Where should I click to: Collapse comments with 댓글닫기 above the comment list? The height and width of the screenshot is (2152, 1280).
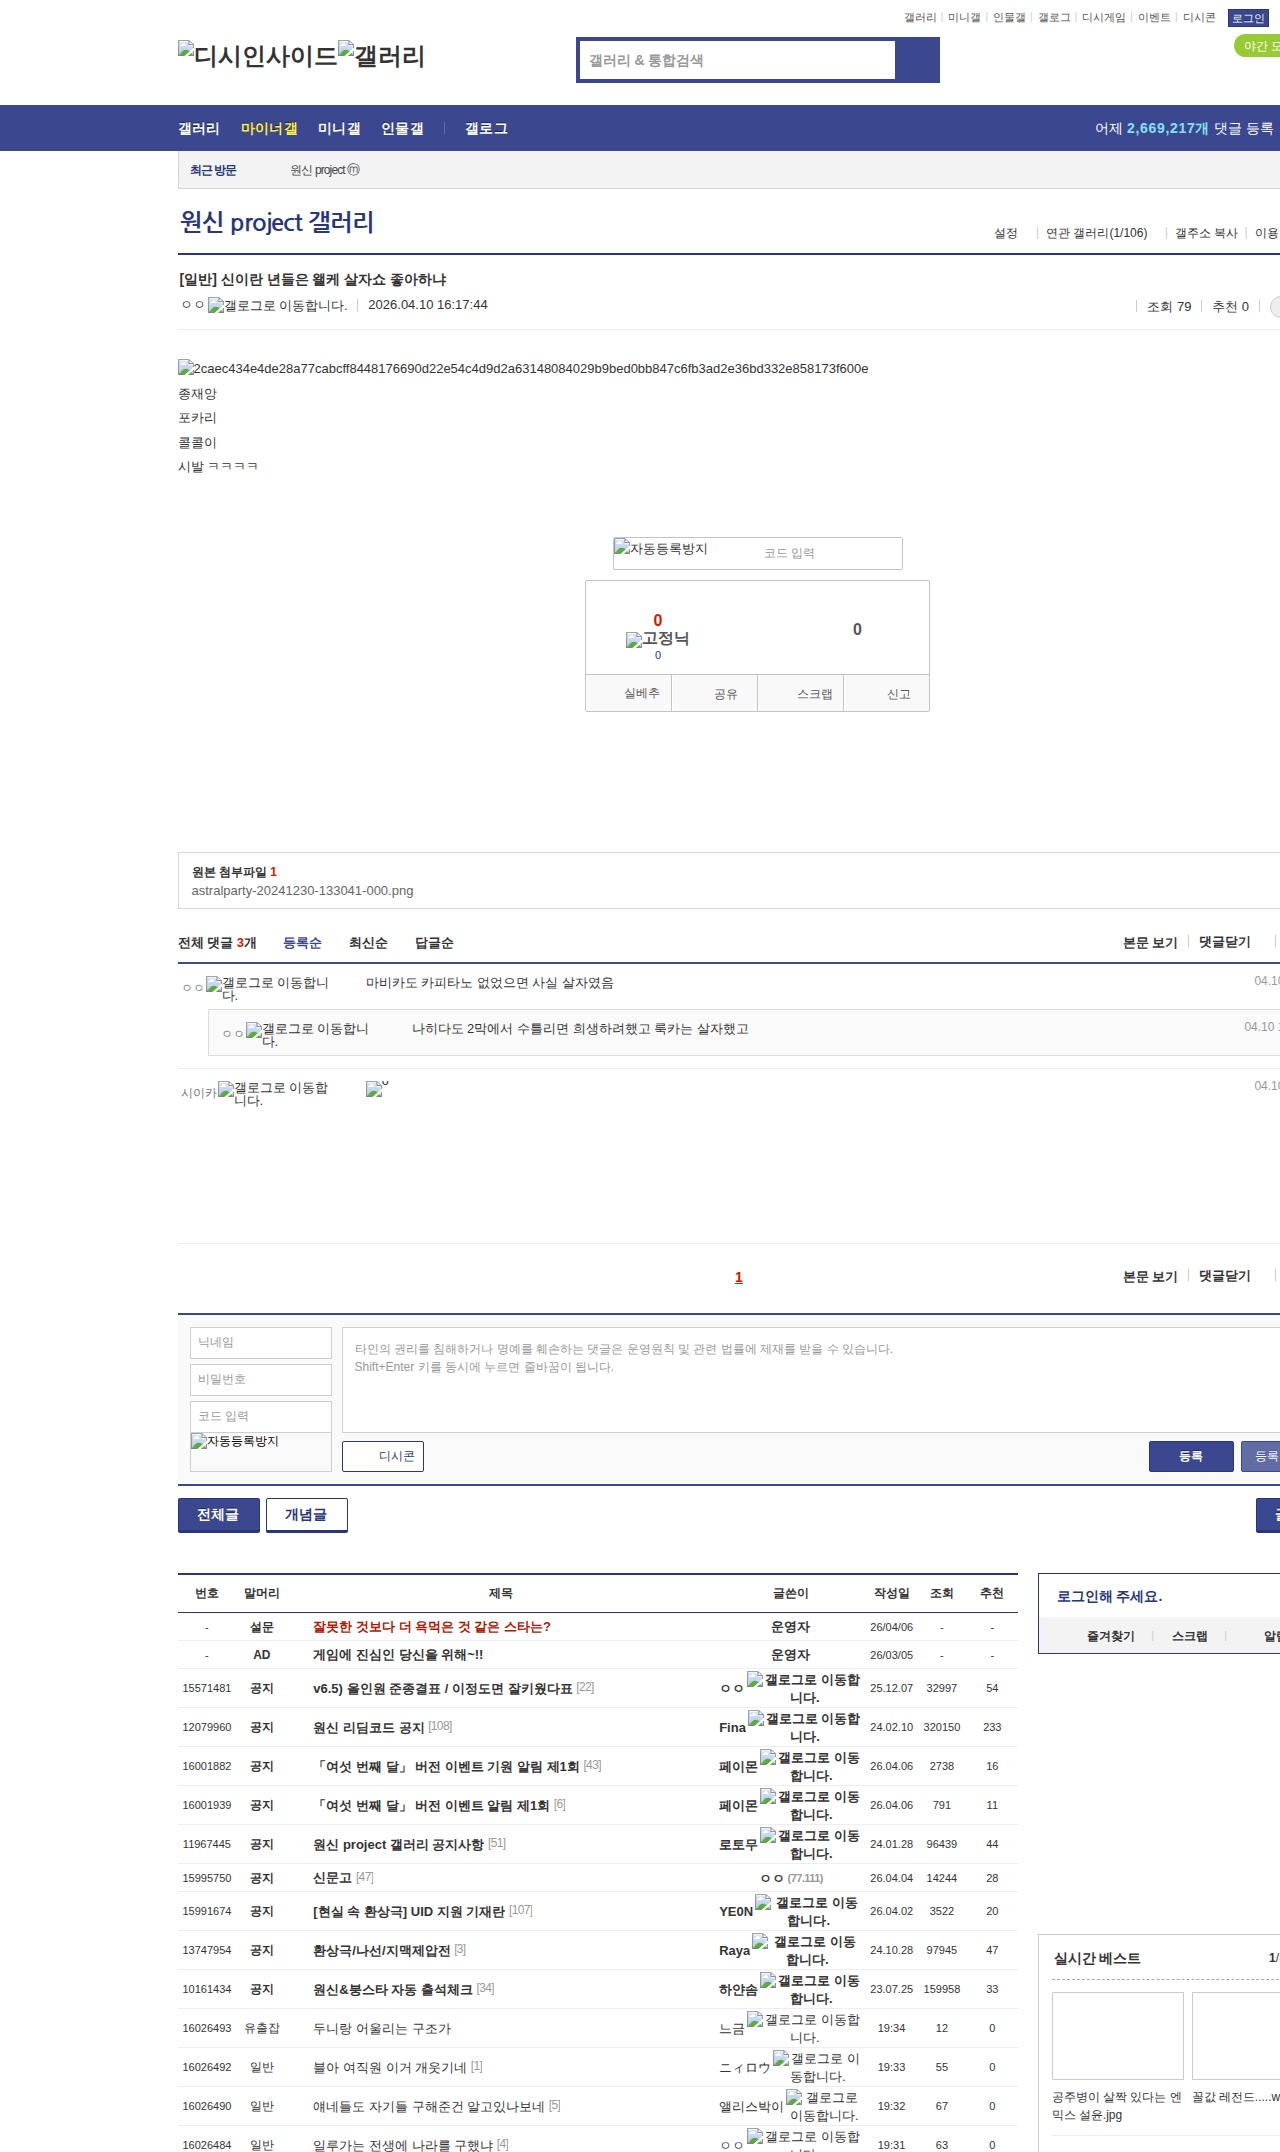point(1224,942)
